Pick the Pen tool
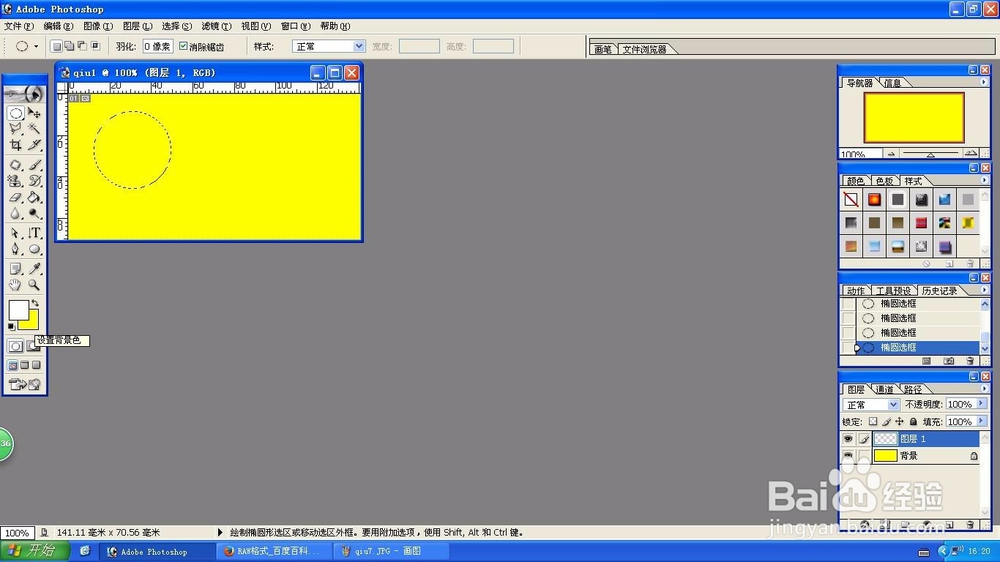The height and width of the screenshot is (562, 1000). click(16, 249)
